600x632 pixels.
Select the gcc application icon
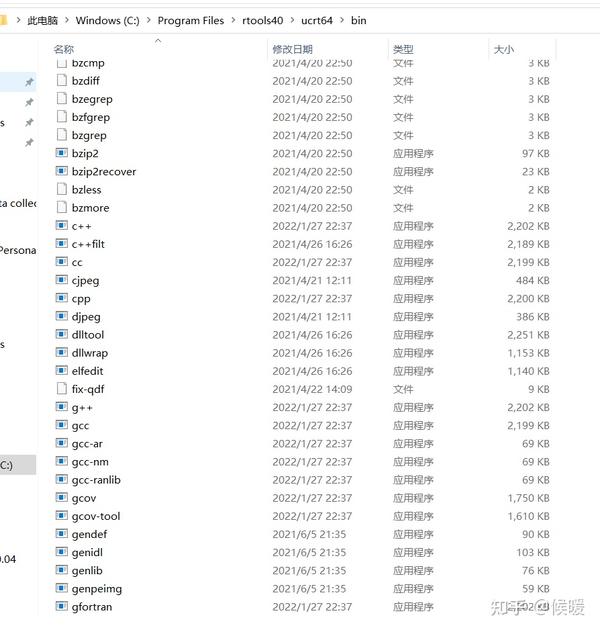[61, 425]
